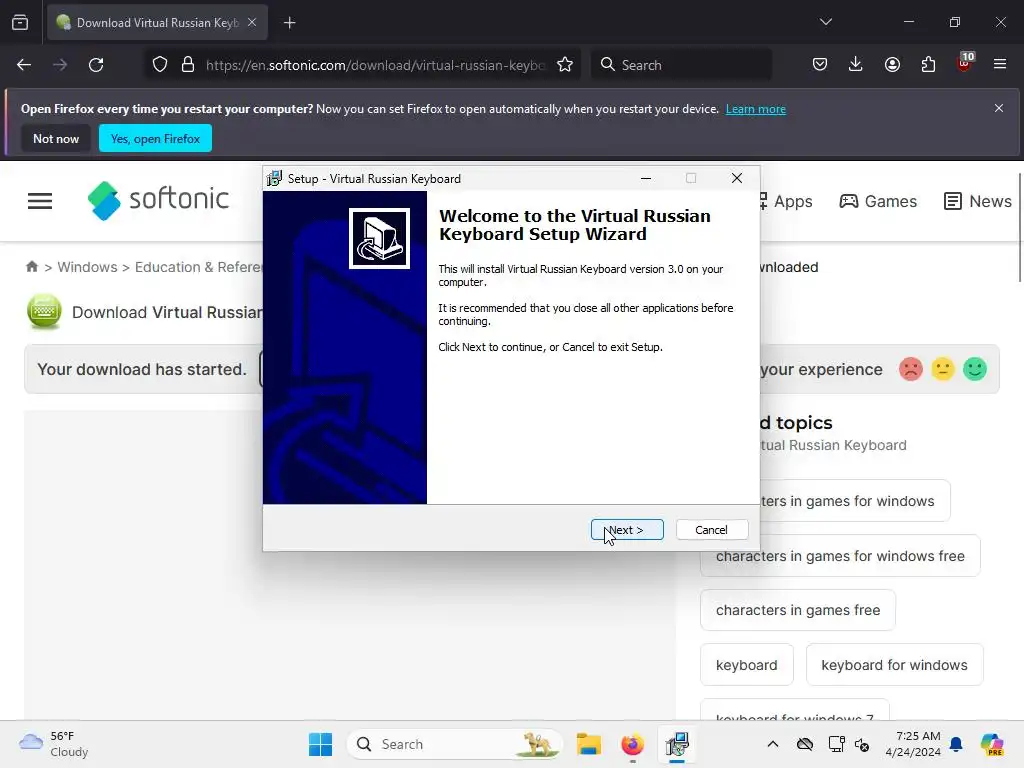Open the Firefox account icon
Screen dimensions: 1024x768
pos(892,65)
